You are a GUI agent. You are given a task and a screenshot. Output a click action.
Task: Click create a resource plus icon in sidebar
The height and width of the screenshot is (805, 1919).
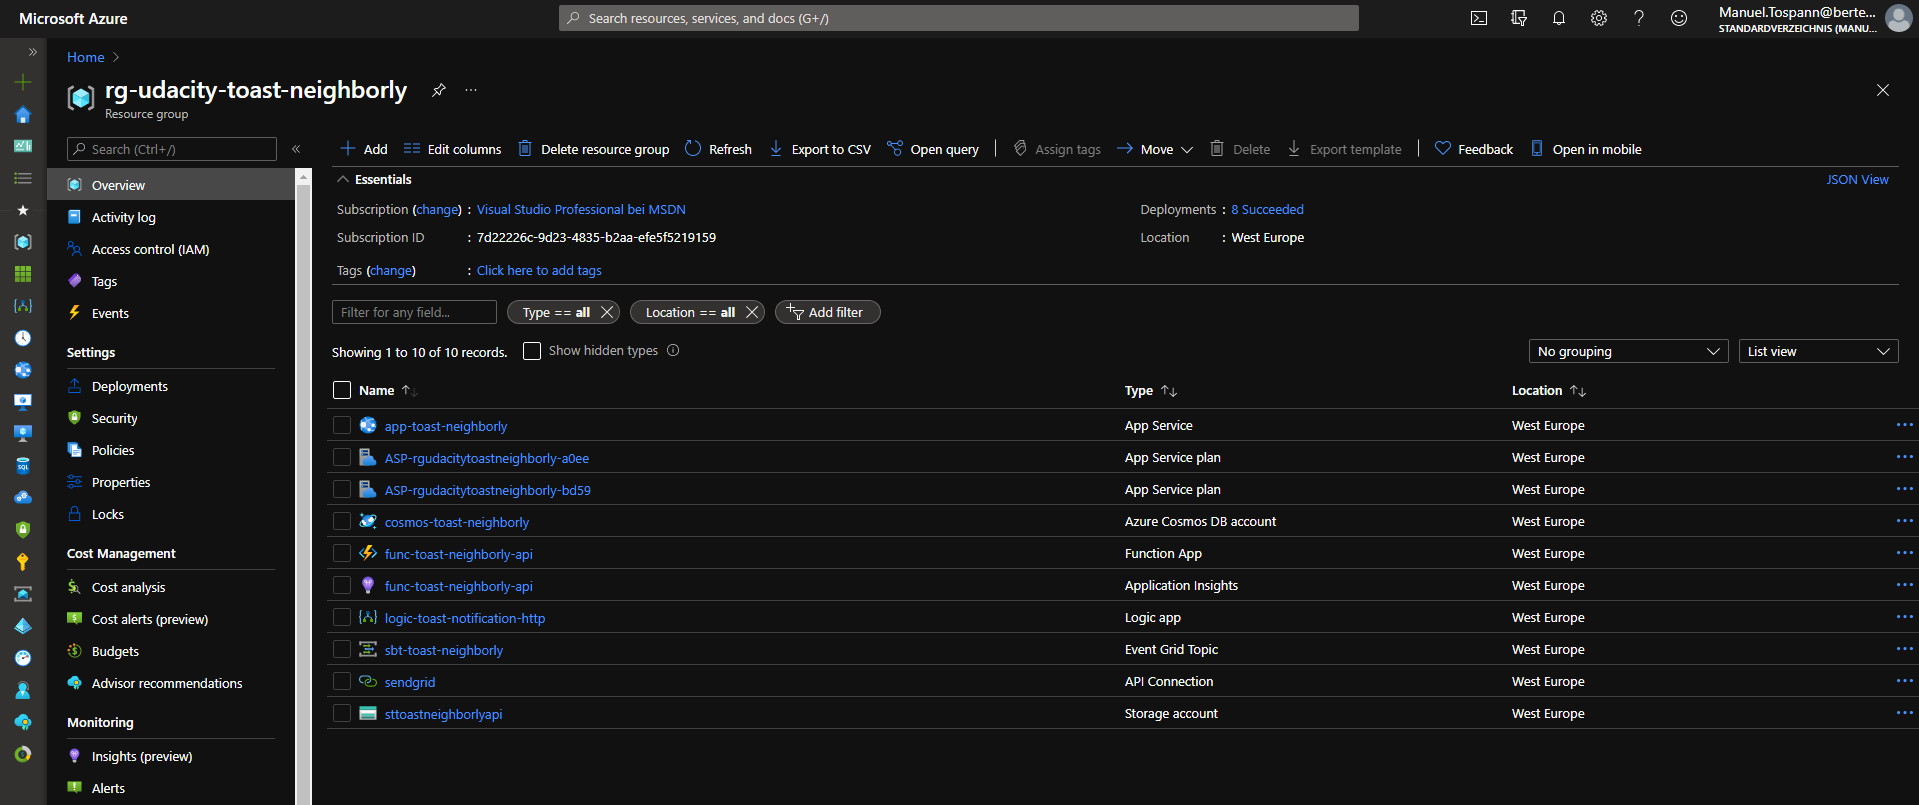pos(23,82)
